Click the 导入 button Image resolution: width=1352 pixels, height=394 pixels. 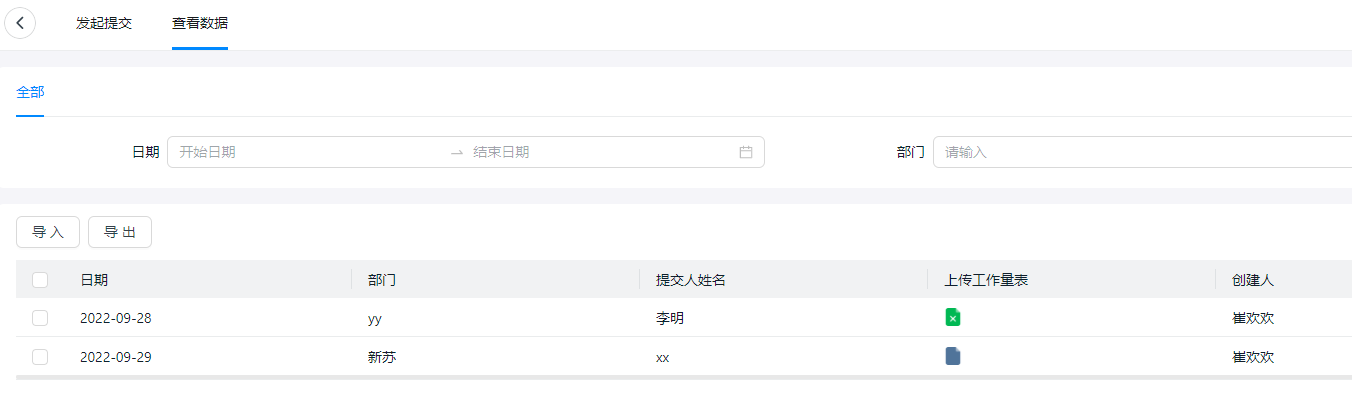click(48, 232)
